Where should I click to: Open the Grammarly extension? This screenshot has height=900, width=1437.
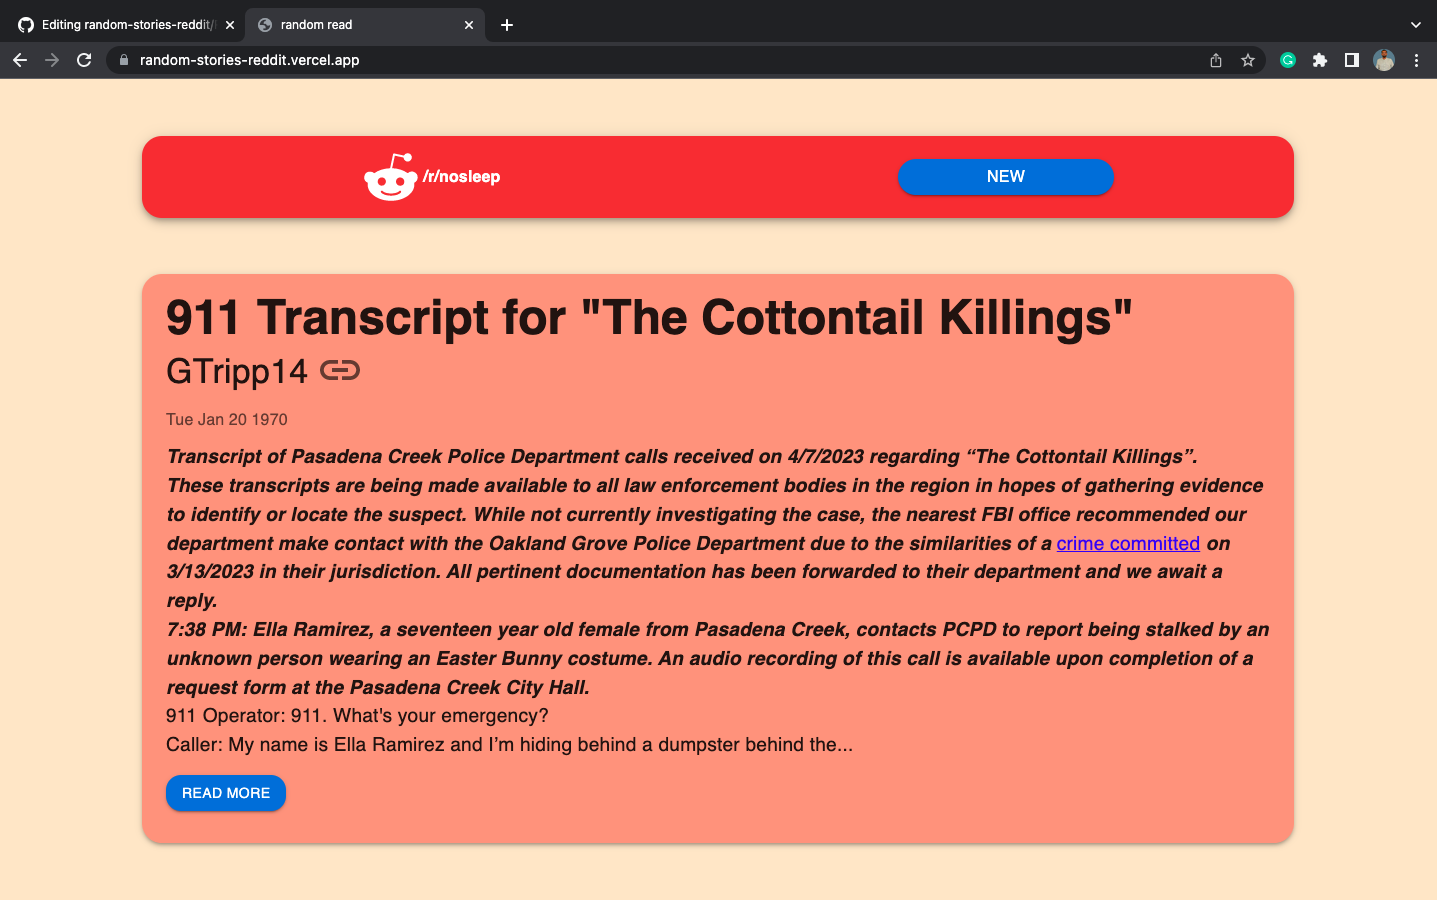click(x=1288, y=60)
